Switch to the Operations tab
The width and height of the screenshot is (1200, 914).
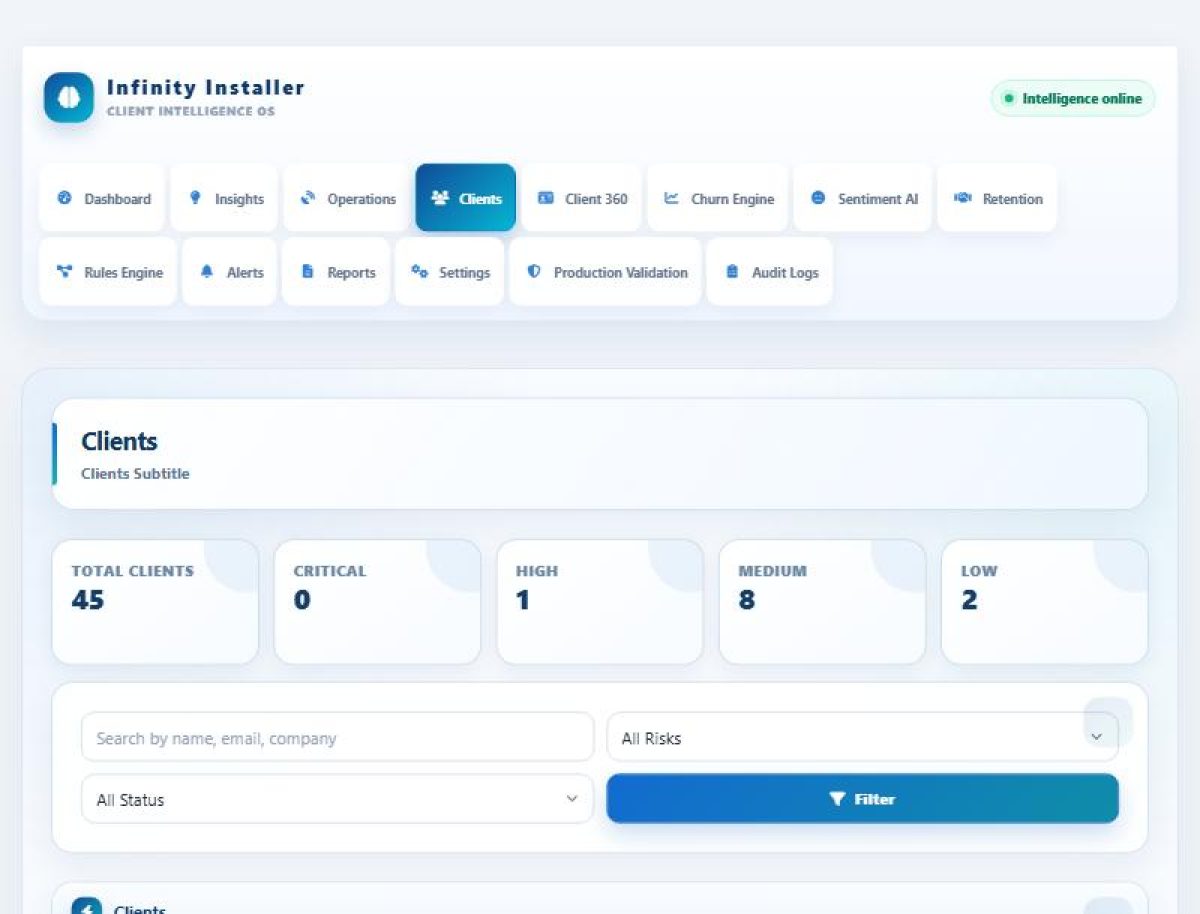pyautogui.click(x=347, y=198)
